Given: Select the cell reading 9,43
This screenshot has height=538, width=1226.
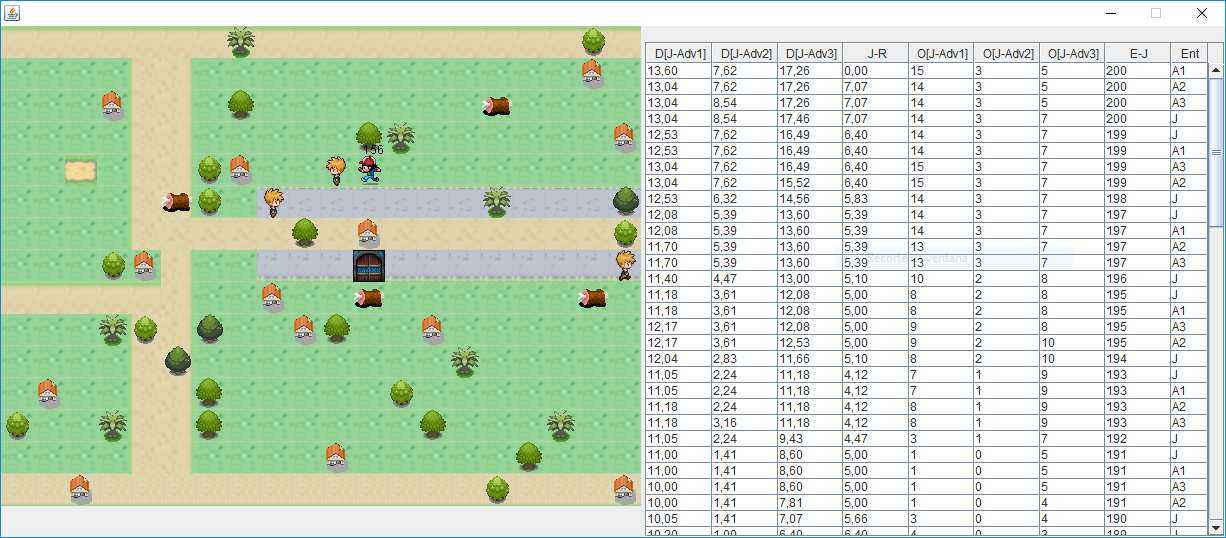Looking at the screenshot, I should [x=810, y=439].
